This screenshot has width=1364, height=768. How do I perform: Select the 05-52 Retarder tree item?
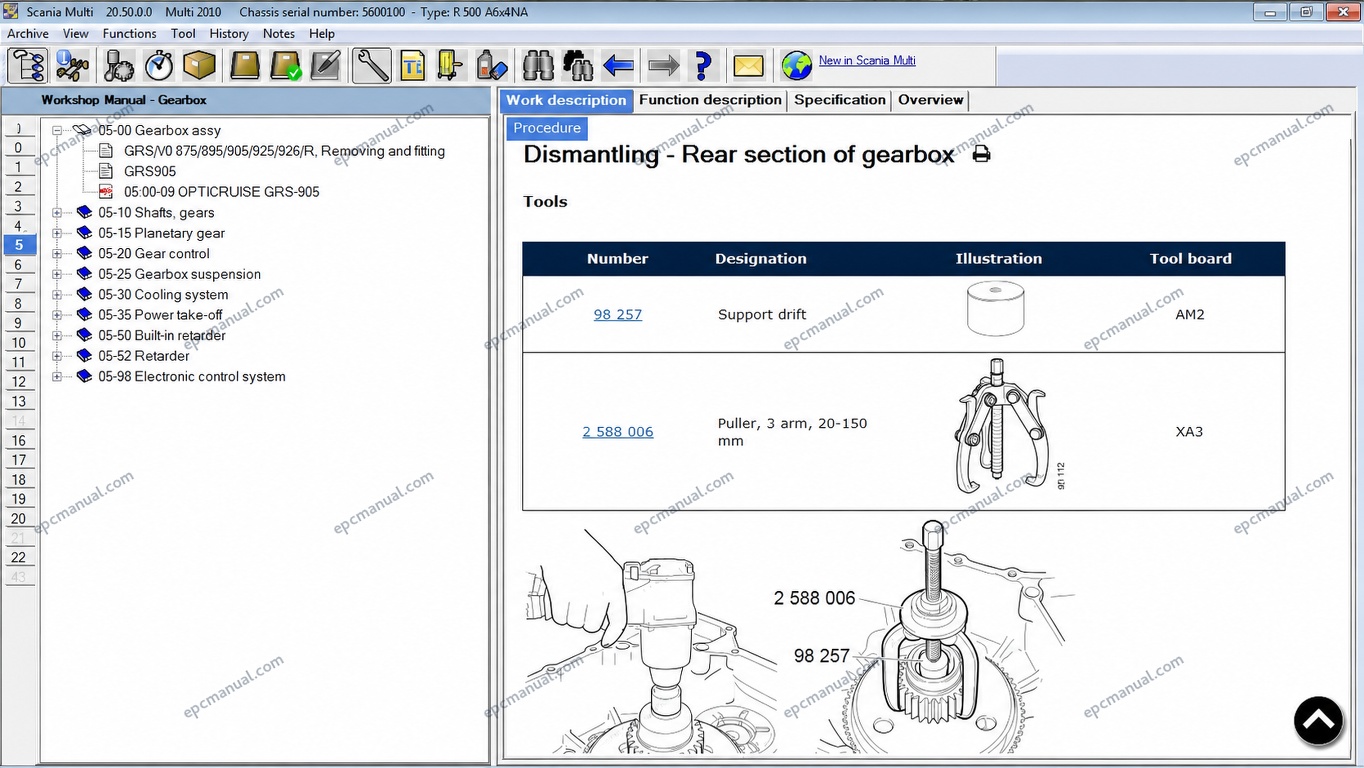point(144,356)
